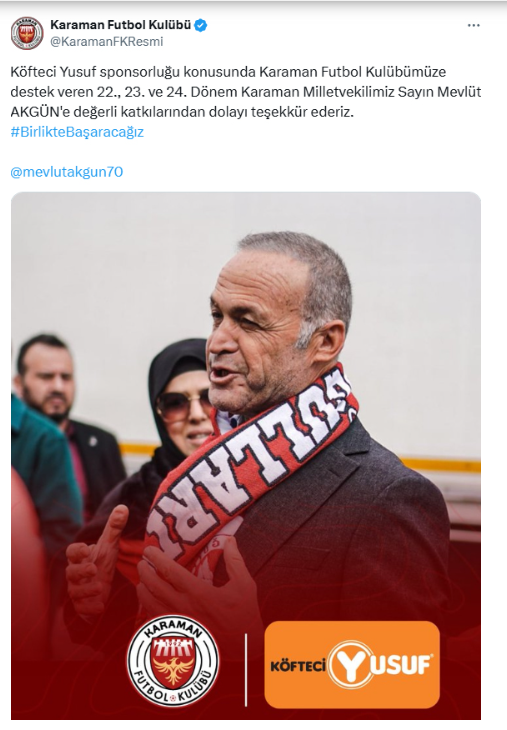Viewport: 507px width, 730px height.
Task: Click the KÖFTECİ word in sponsor logo
Action: pyautogui.click(x=298, y=666)
